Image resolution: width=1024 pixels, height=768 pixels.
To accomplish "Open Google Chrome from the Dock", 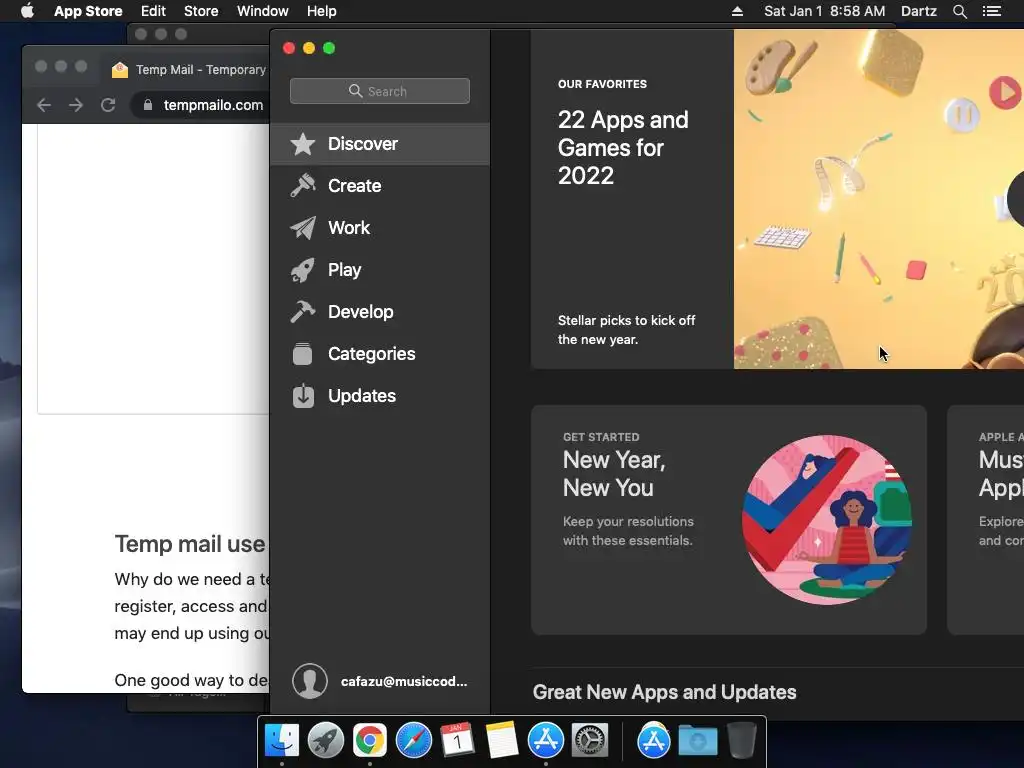I will point(370,741).
